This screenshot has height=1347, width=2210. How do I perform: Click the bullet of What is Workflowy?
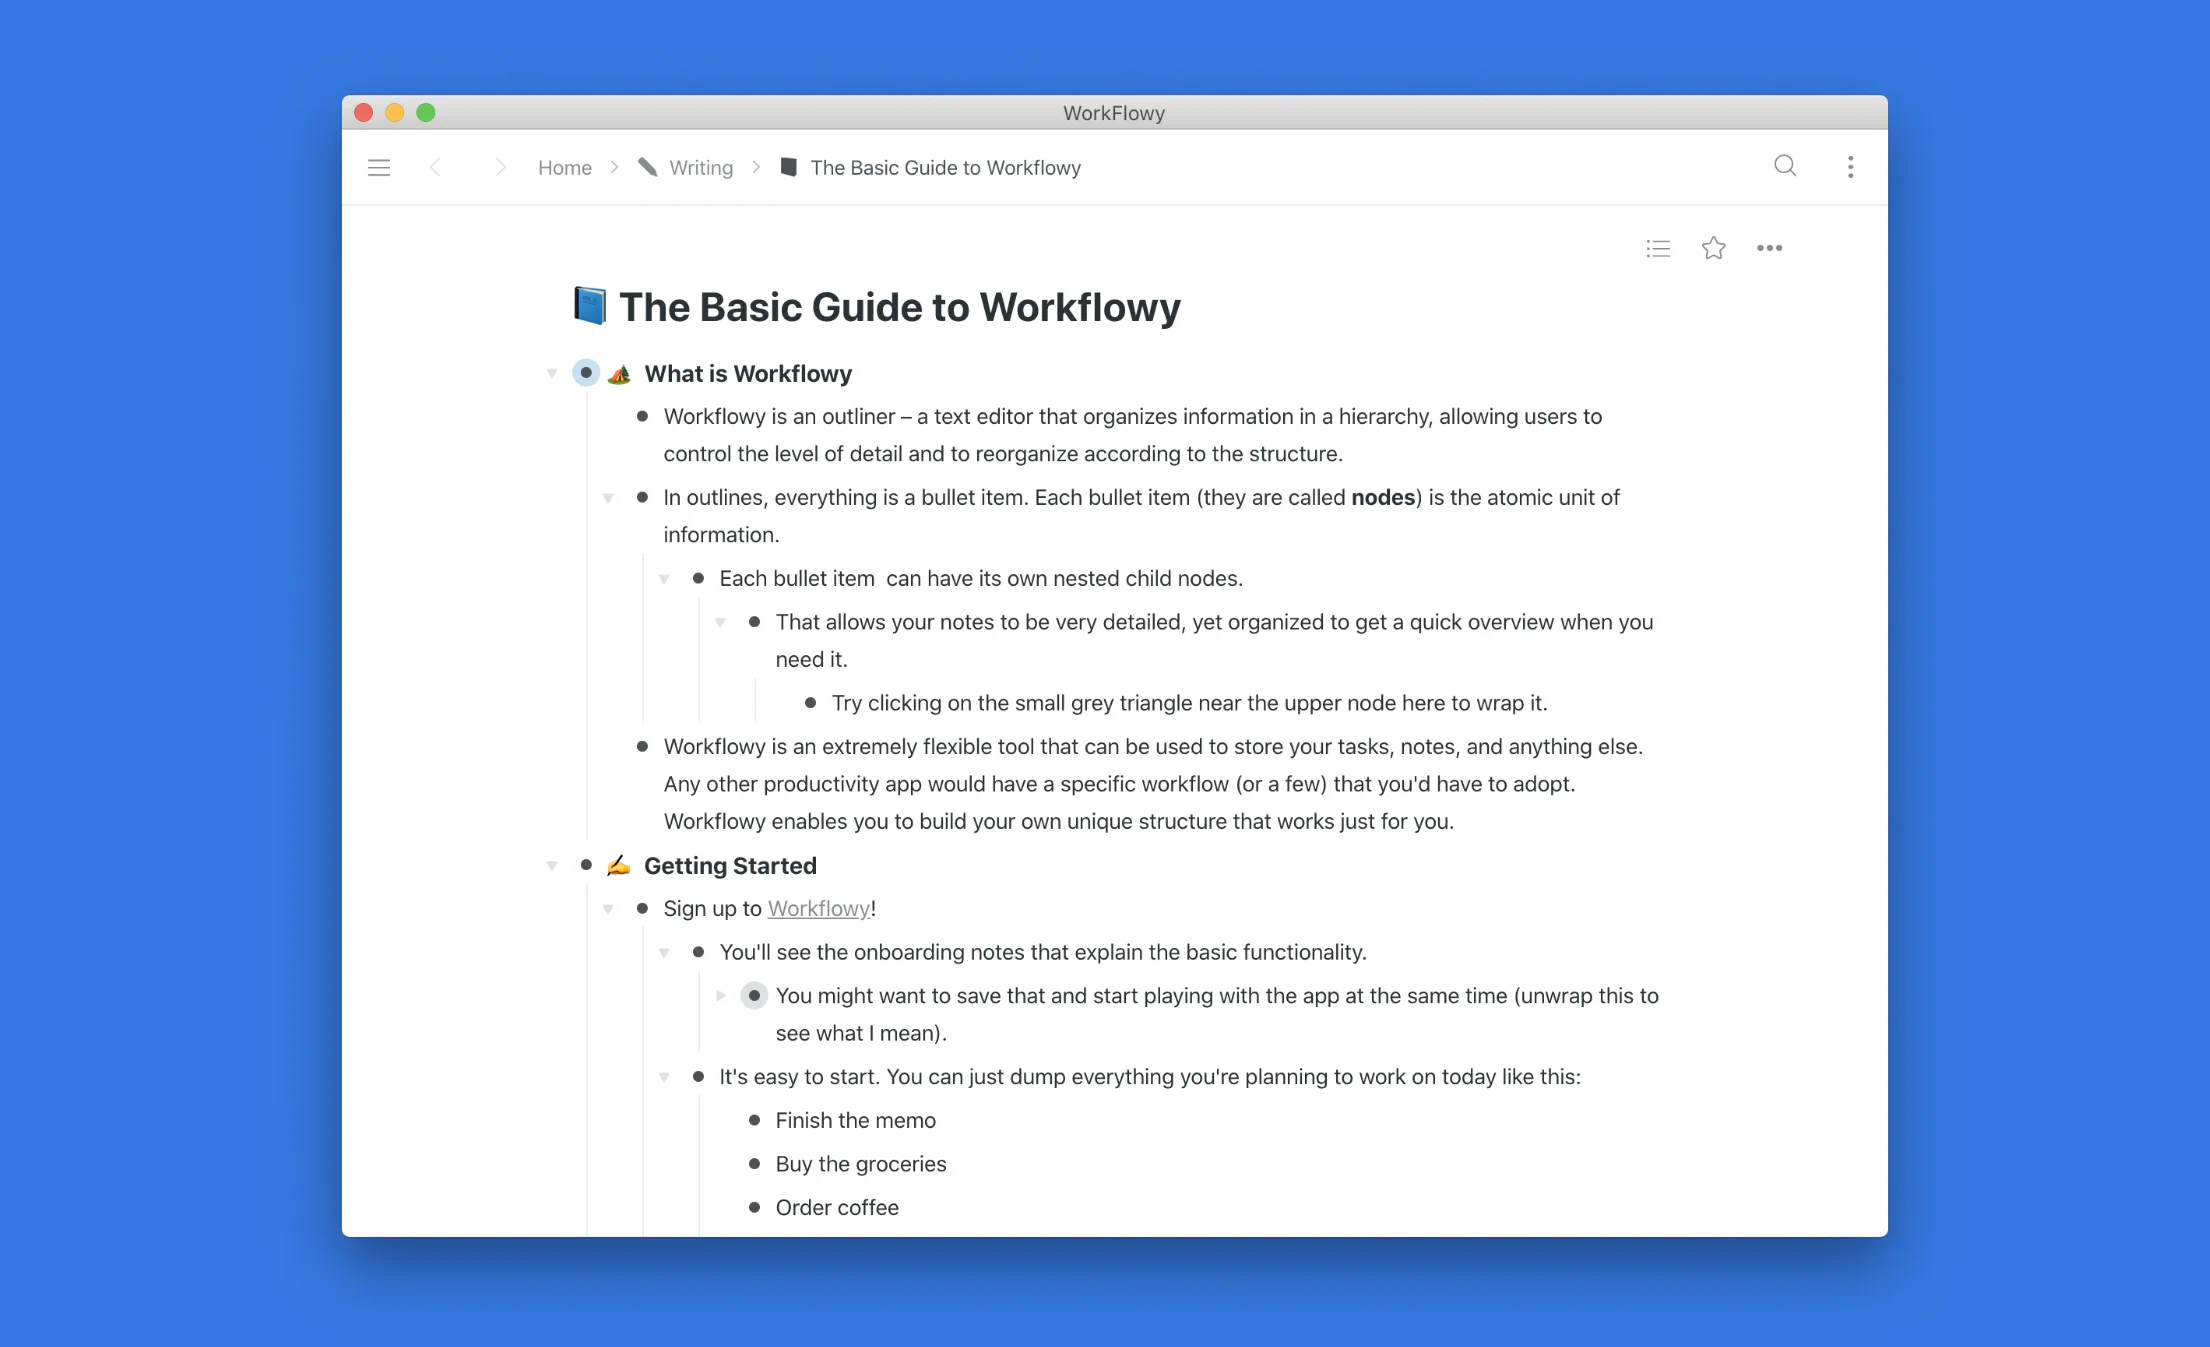coord(586,373)
